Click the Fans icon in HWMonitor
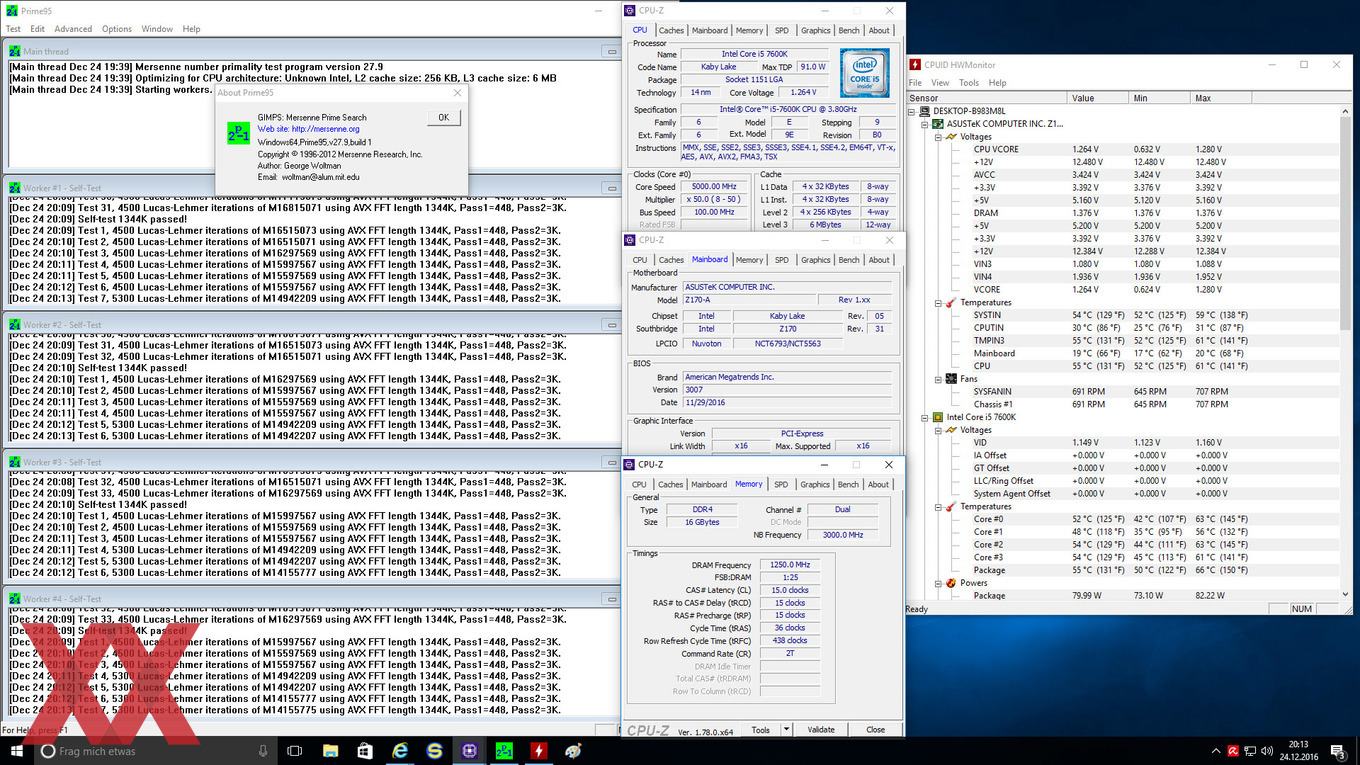The width and height of the screenshot is (1360, 765). click(x=951, y=379)
